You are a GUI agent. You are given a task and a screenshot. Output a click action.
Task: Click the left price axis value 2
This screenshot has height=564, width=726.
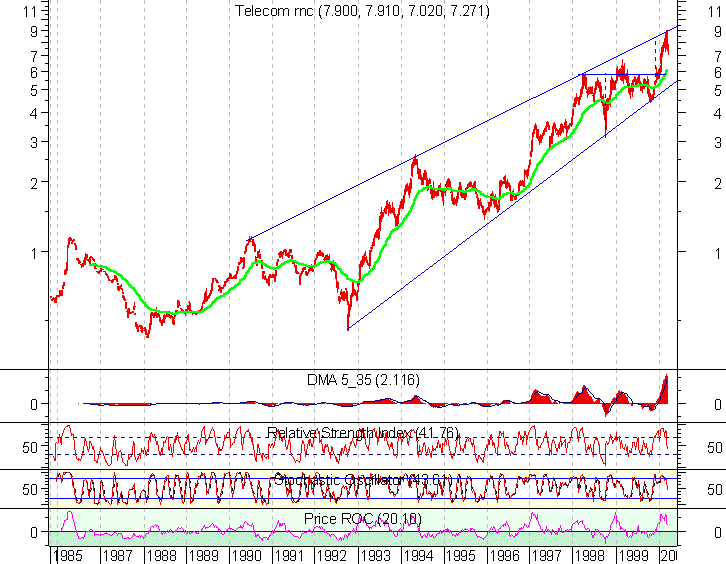(34, 183)
